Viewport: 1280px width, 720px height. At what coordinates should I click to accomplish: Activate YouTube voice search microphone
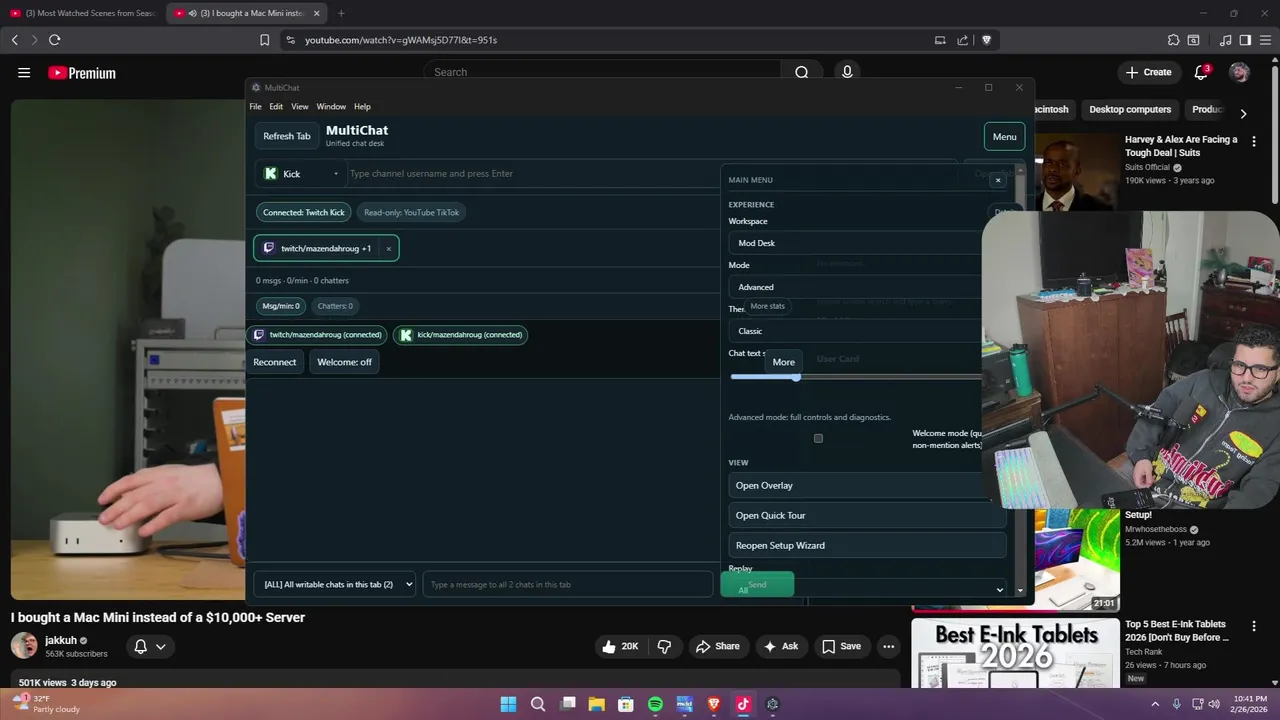coord(847,72)
